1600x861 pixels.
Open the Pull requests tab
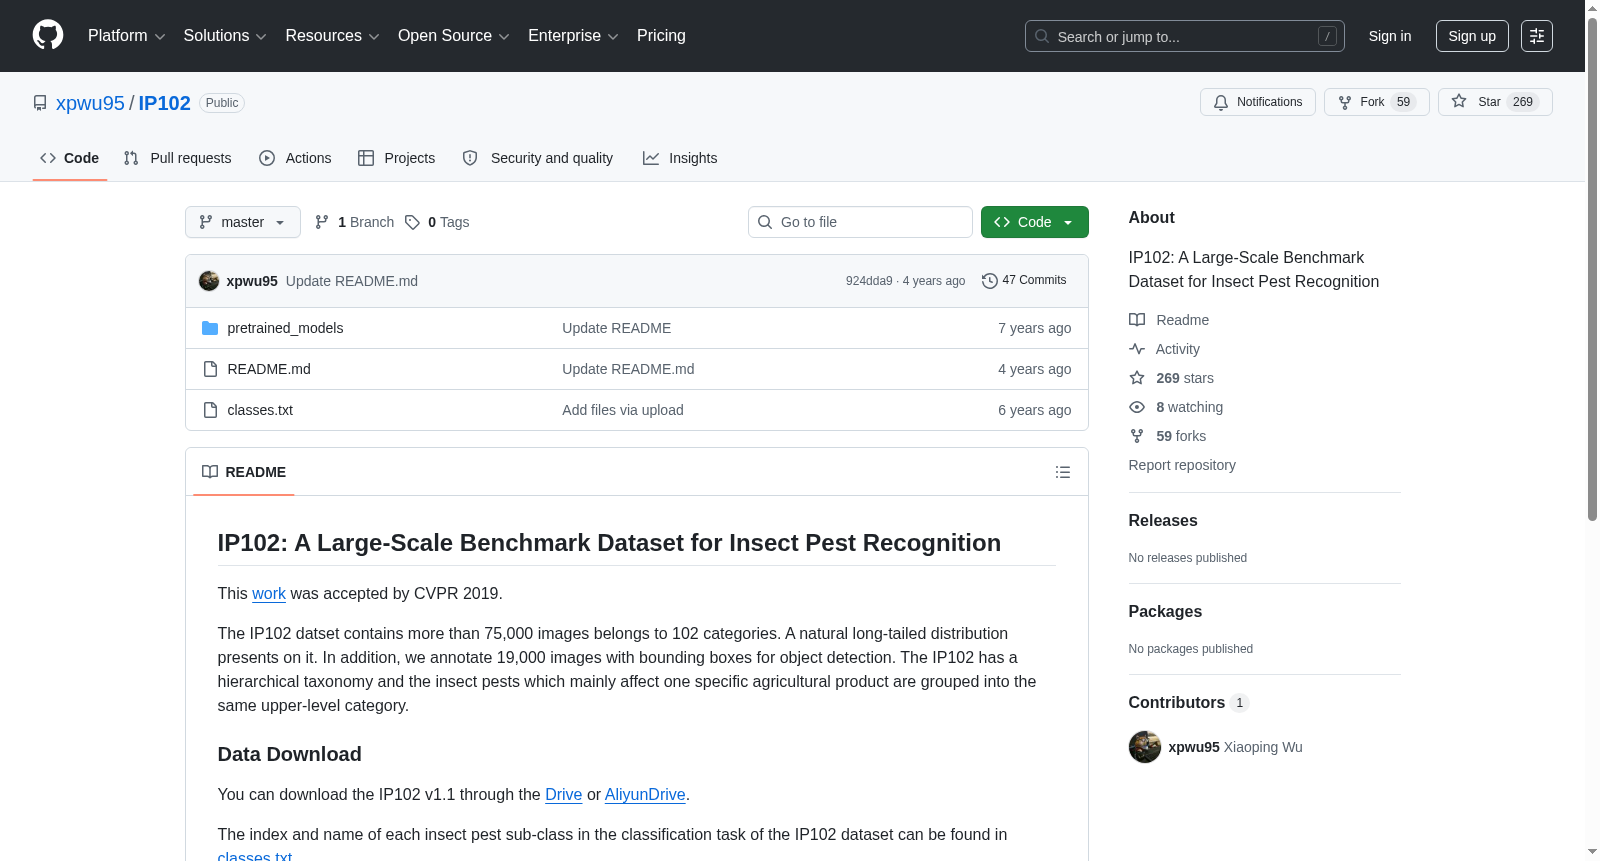tap(178, 158)
